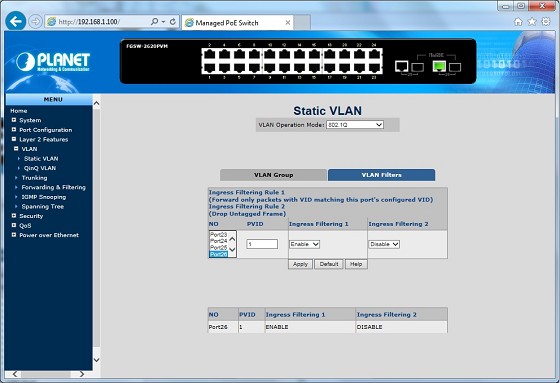Viewport: 560px width, 383px height.
Task: Click the browser forward arrow button
Action: 35,22
